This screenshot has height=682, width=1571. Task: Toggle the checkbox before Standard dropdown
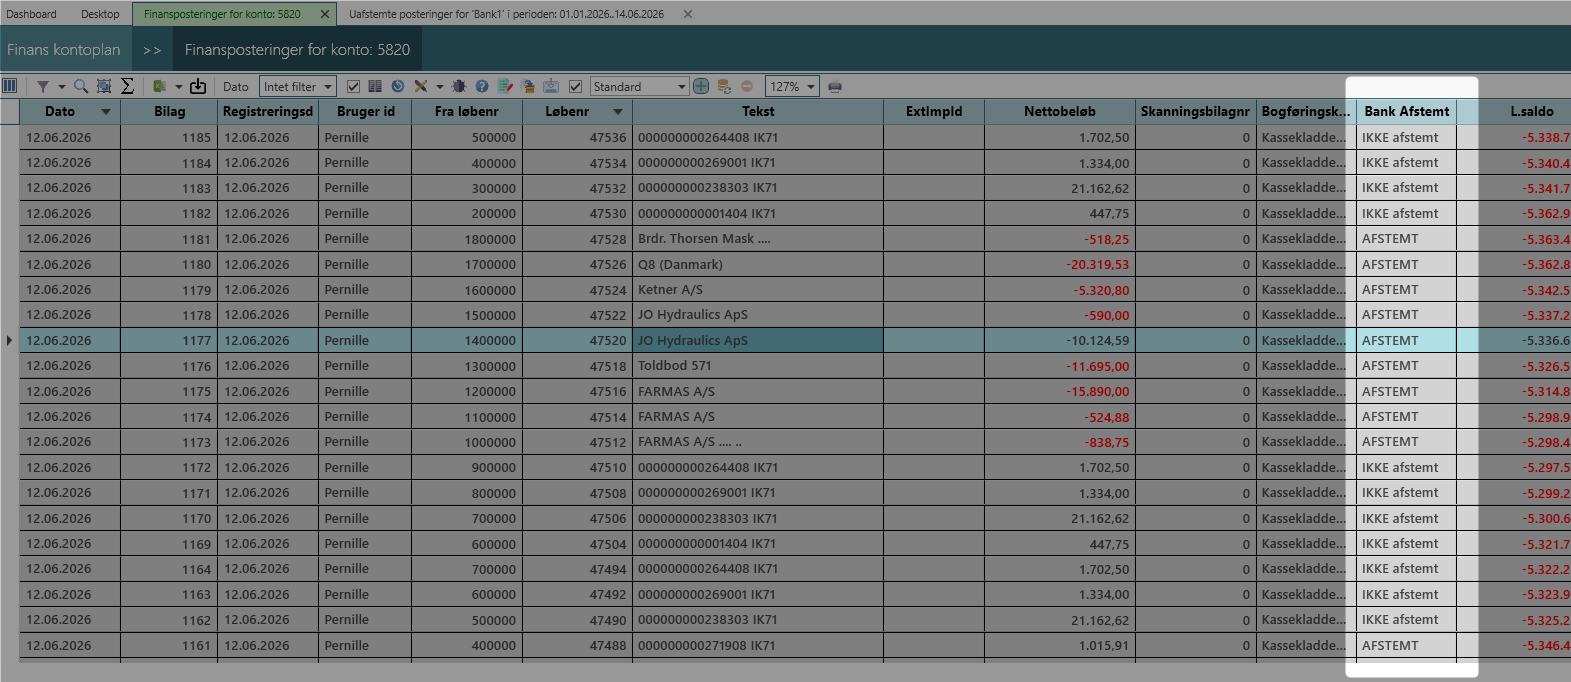point(575,86)
